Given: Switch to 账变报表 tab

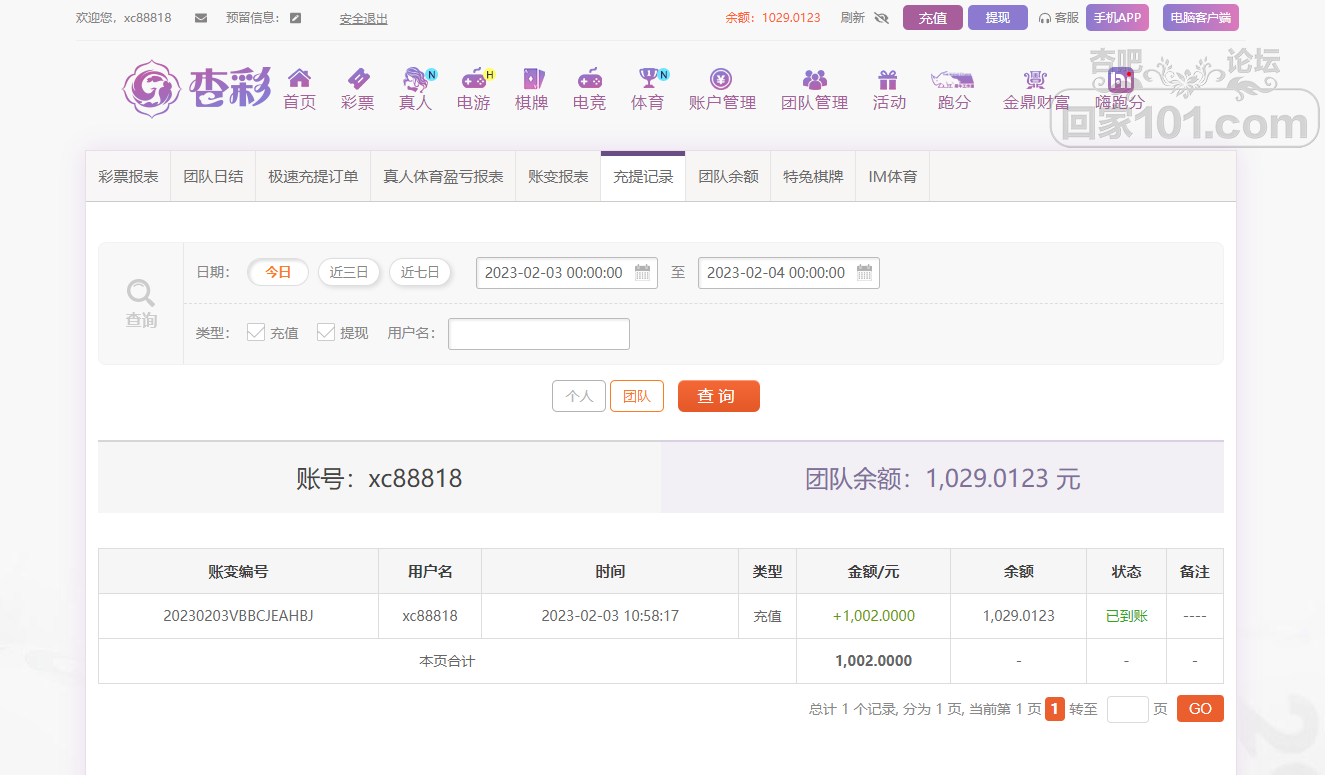Looking at the screenshot, I should pos(558,177).
